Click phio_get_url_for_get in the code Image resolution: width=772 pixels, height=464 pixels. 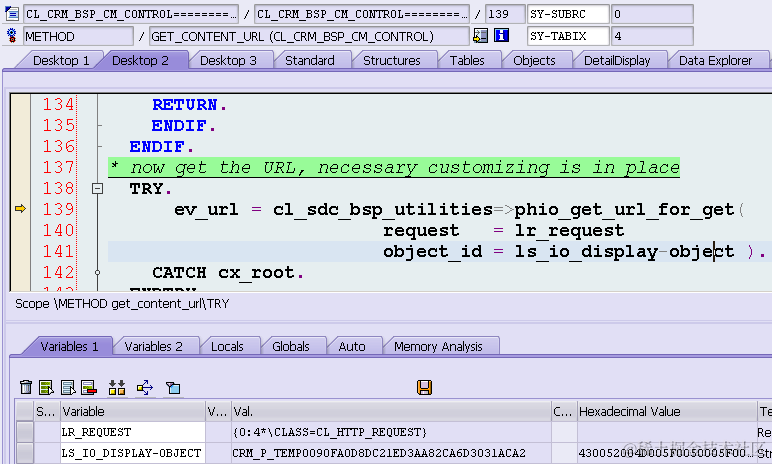pyautogui.click(x=624, y=209)
